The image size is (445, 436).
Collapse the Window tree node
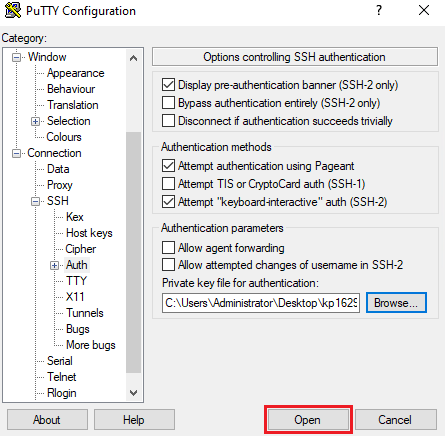pyautogui.click(x=16, y=57)
